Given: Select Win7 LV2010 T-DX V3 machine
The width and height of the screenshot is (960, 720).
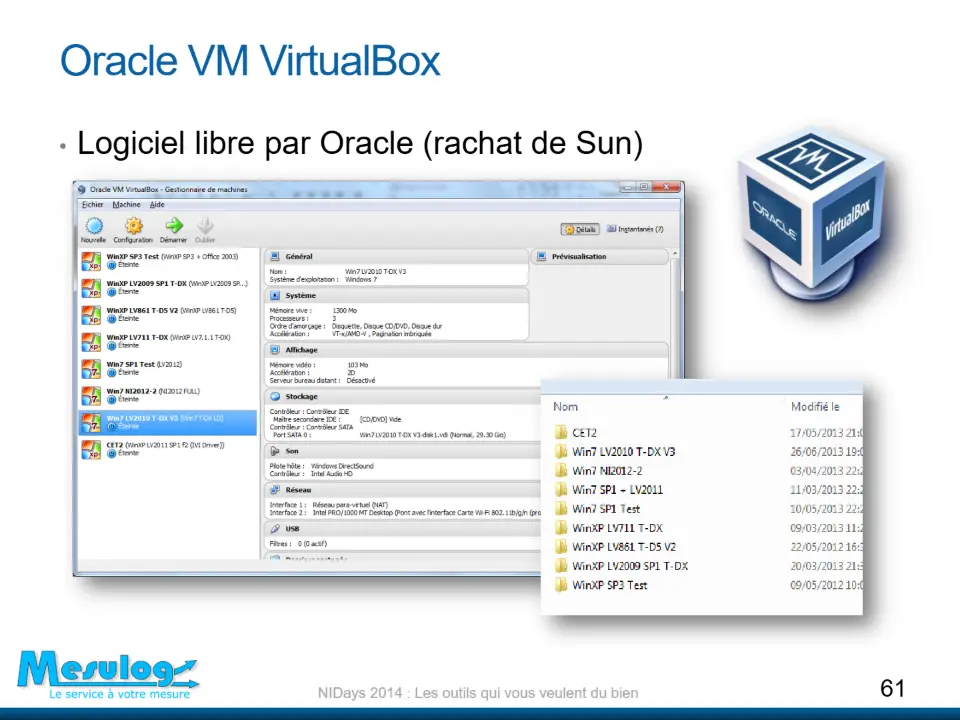Looking at the screenshot, I should (x=168, y=422).
